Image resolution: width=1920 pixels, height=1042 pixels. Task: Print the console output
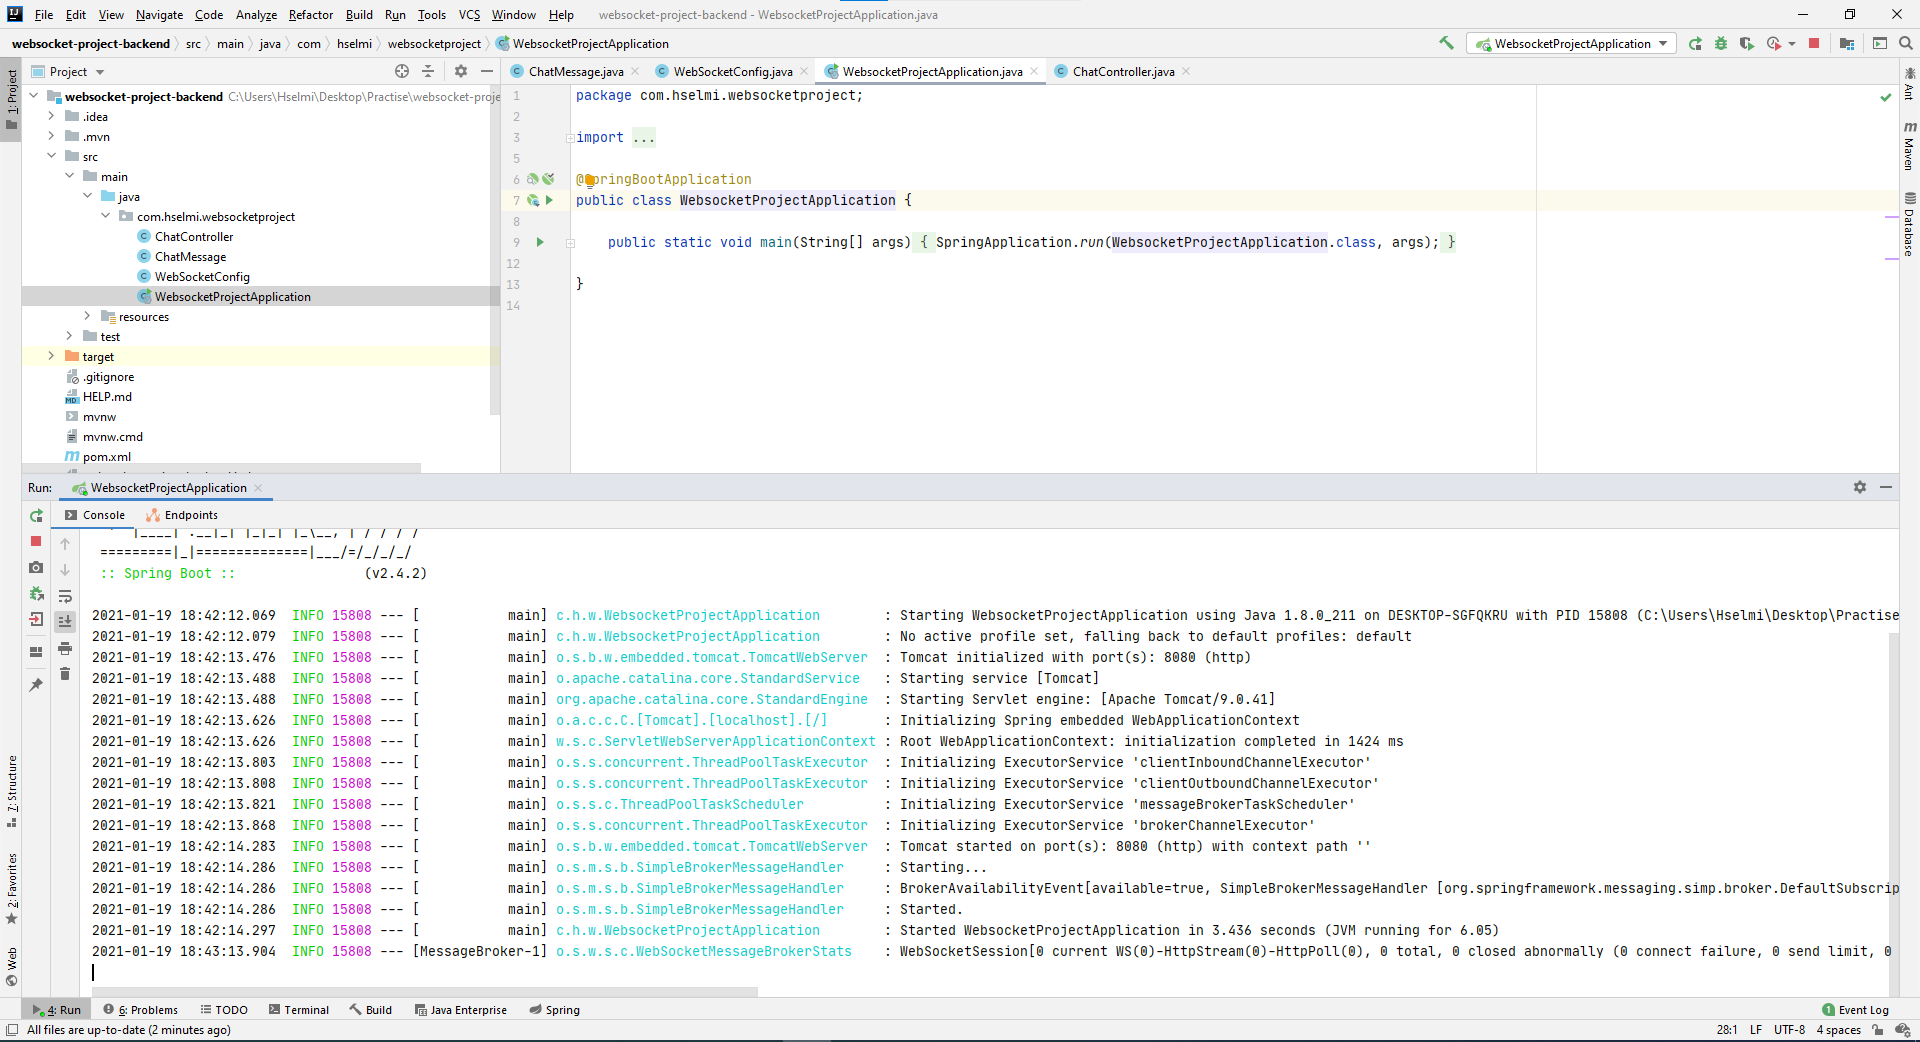pos(65,648)
